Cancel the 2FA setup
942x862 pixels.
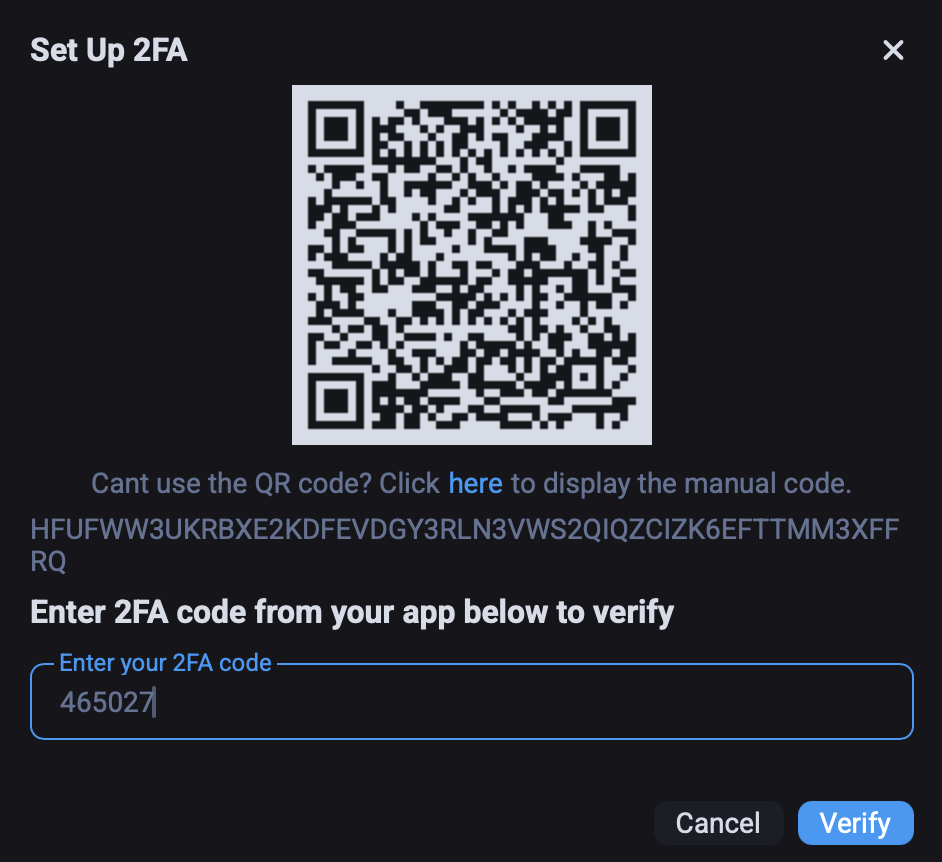click(x=719, y=823)
